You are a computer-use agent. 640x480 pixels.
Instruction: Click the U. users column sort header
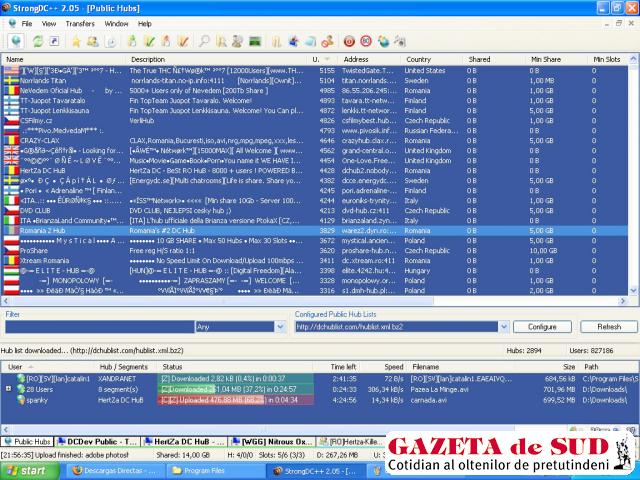321,59
